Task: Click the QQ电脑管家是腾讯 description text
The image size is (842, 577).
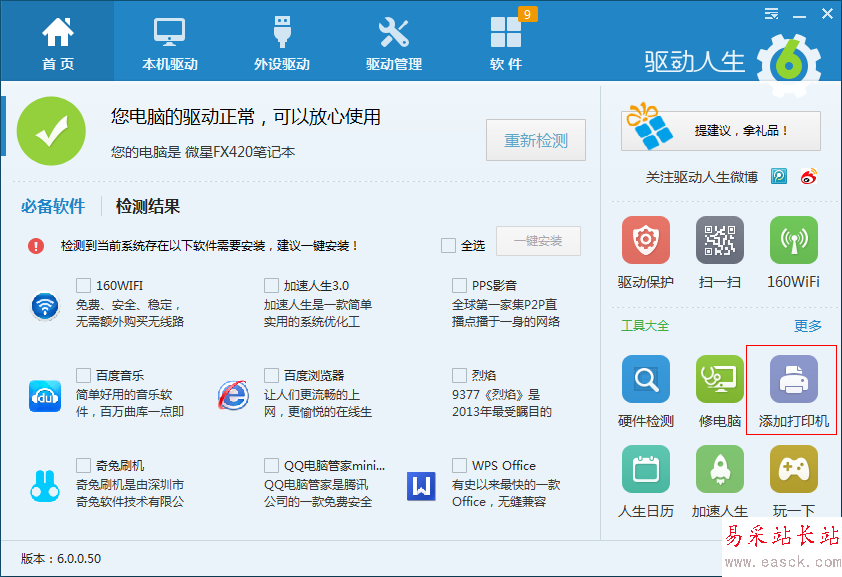Action: 316,485
